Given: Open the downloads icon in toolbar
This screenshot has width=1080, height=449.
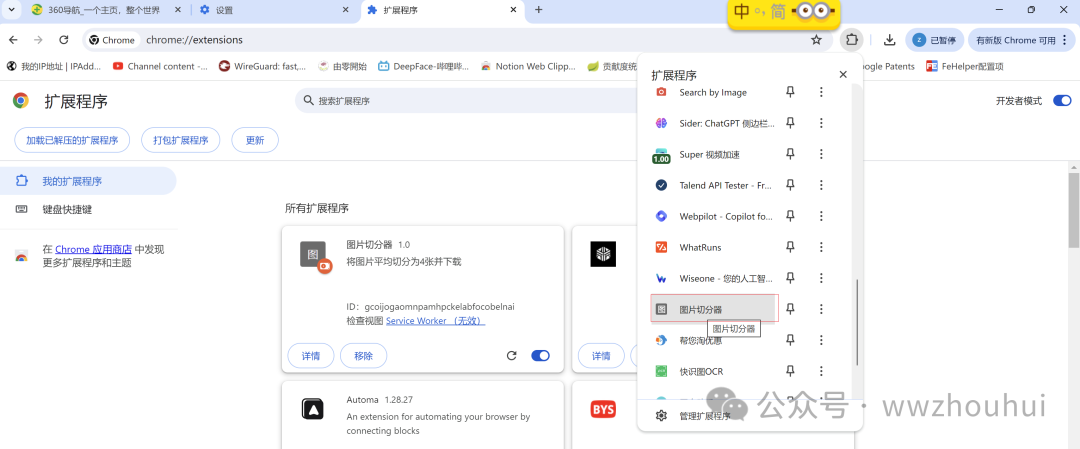Looking at the screenshot, I should coord(889,40).
